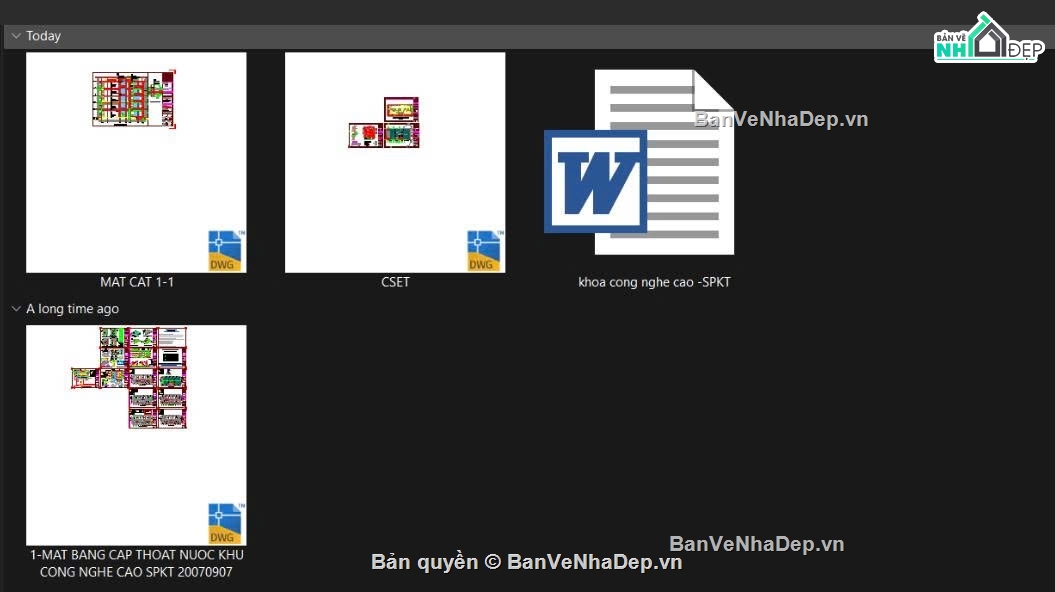
Task: Click the MAT CAT 1-1 file name
Action: pyautogui.click(x=137, y=282)
